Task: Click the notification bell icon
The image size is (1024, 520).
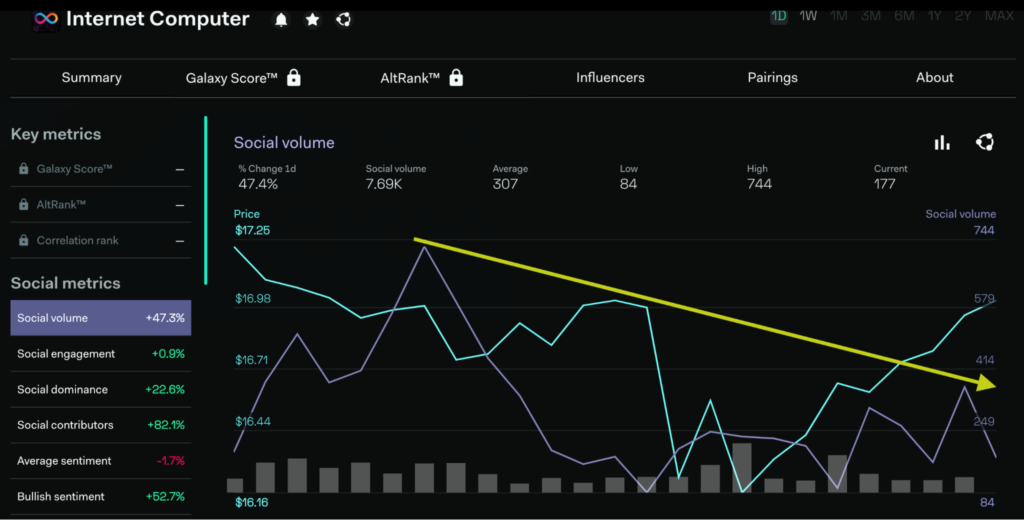Action: 281,20
